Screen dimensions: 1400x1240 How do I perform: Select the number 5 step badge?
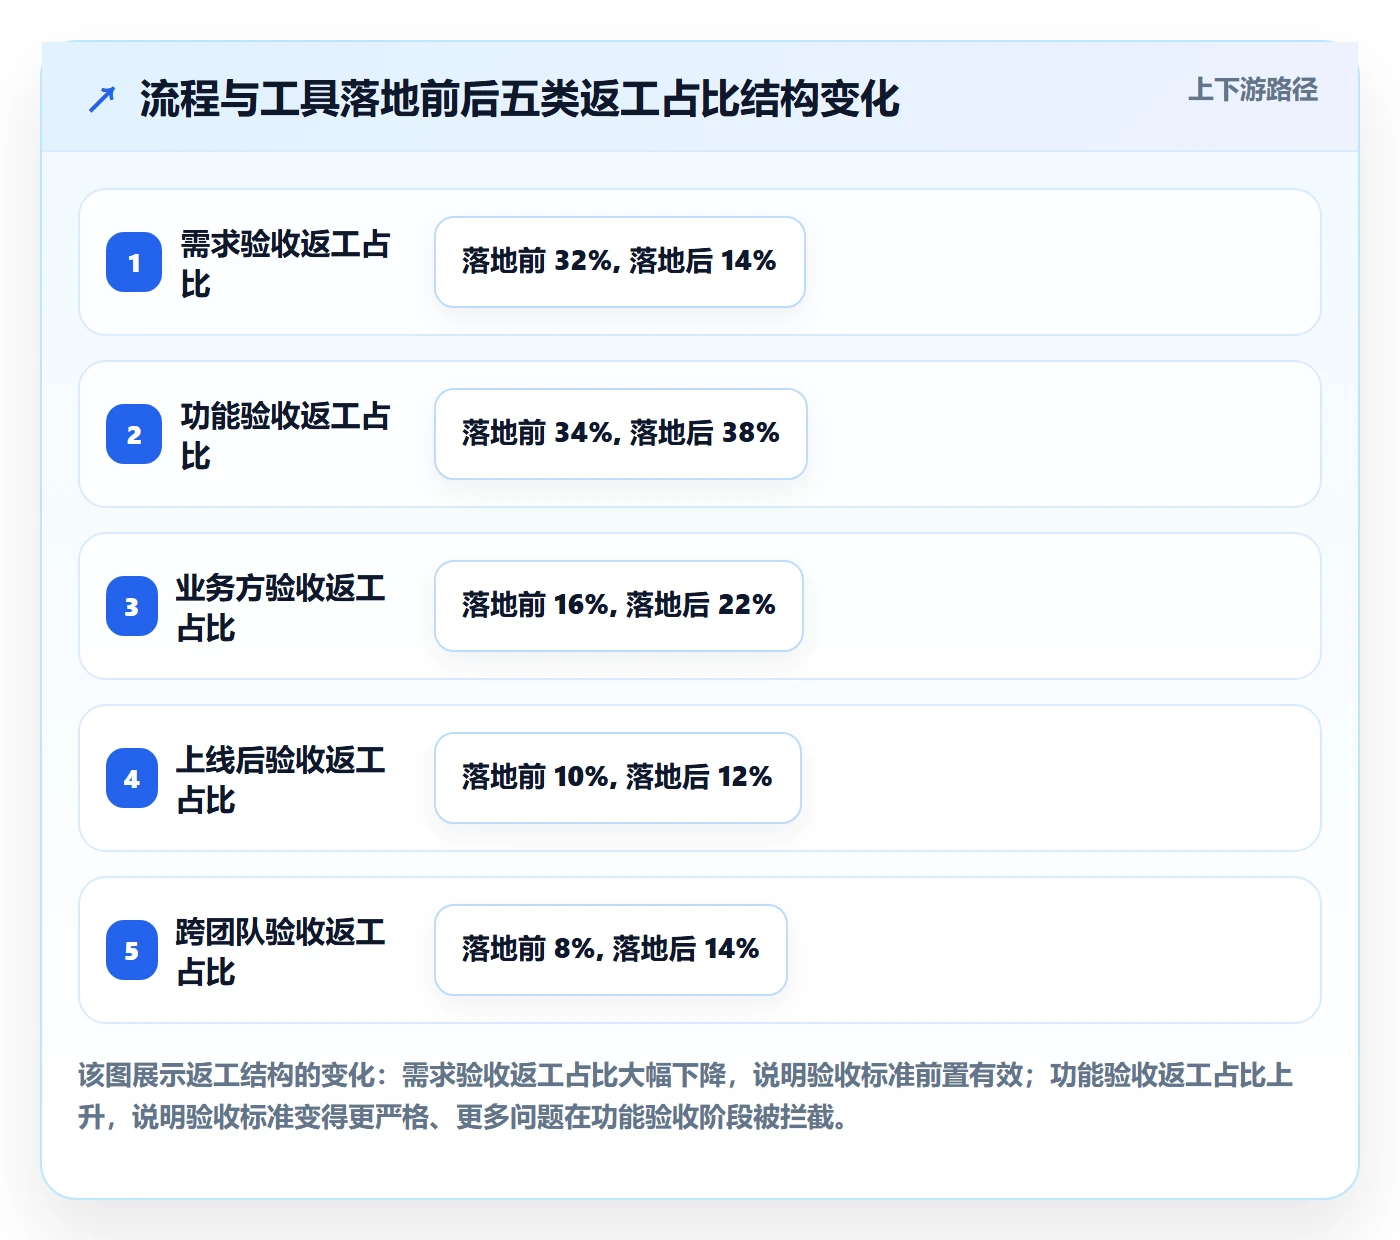pyautogui.click(x=132, y=950)
